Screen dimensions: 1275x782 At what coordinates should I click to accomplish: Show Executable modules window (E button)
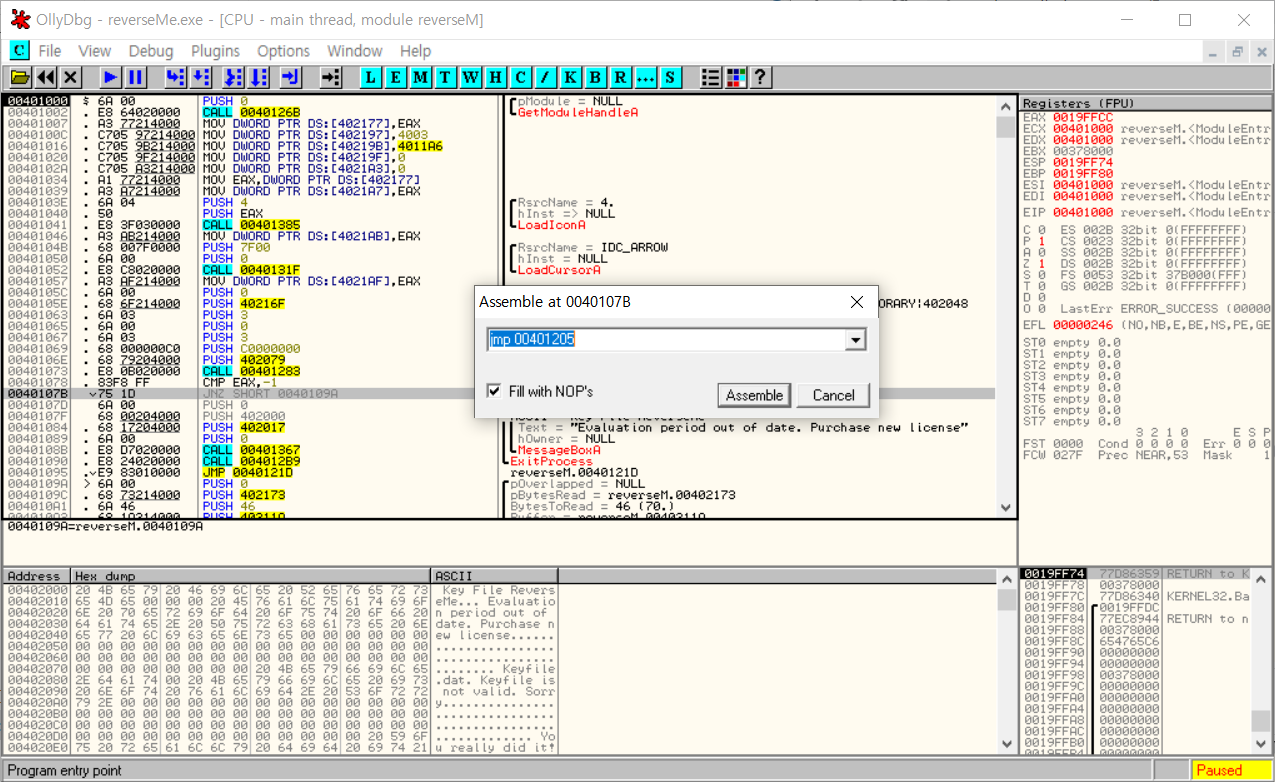click(396, 77)
